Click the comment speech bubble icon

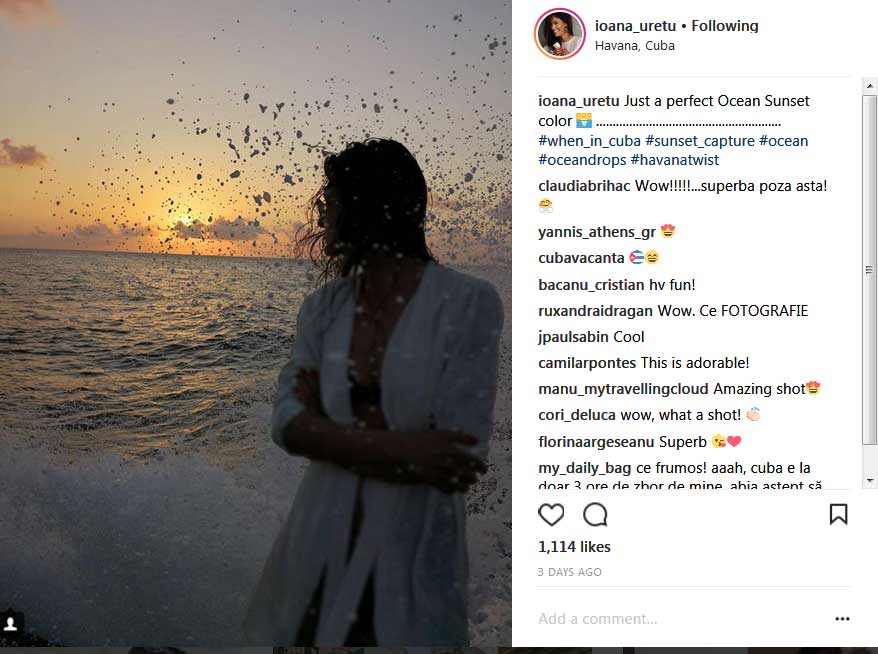[595, 514]
